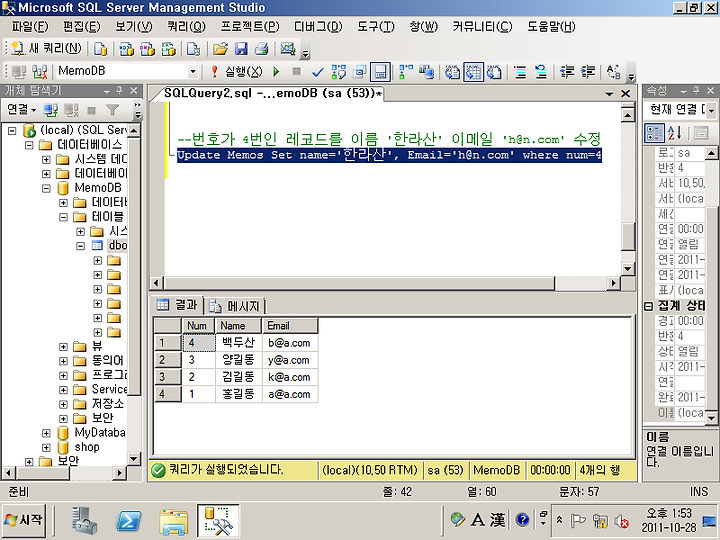The image size is (720, 540).
Task: Click the Name column header
Action: (238, 326)
